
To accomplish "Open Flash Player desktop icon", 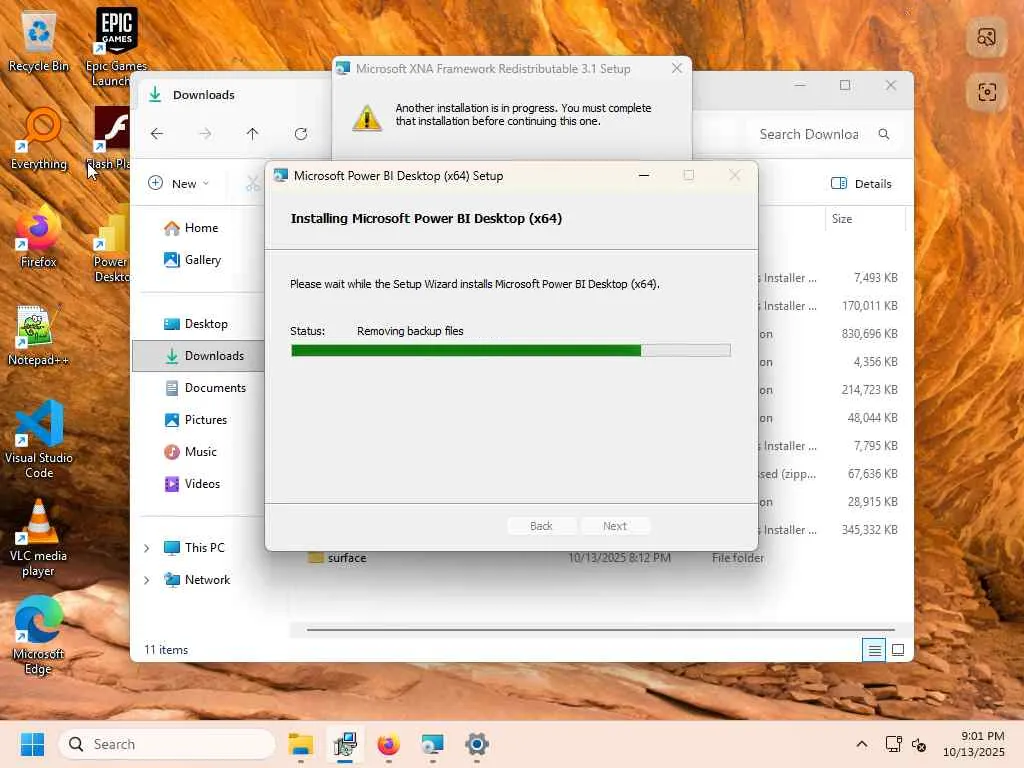I will (x=110, y=138).
